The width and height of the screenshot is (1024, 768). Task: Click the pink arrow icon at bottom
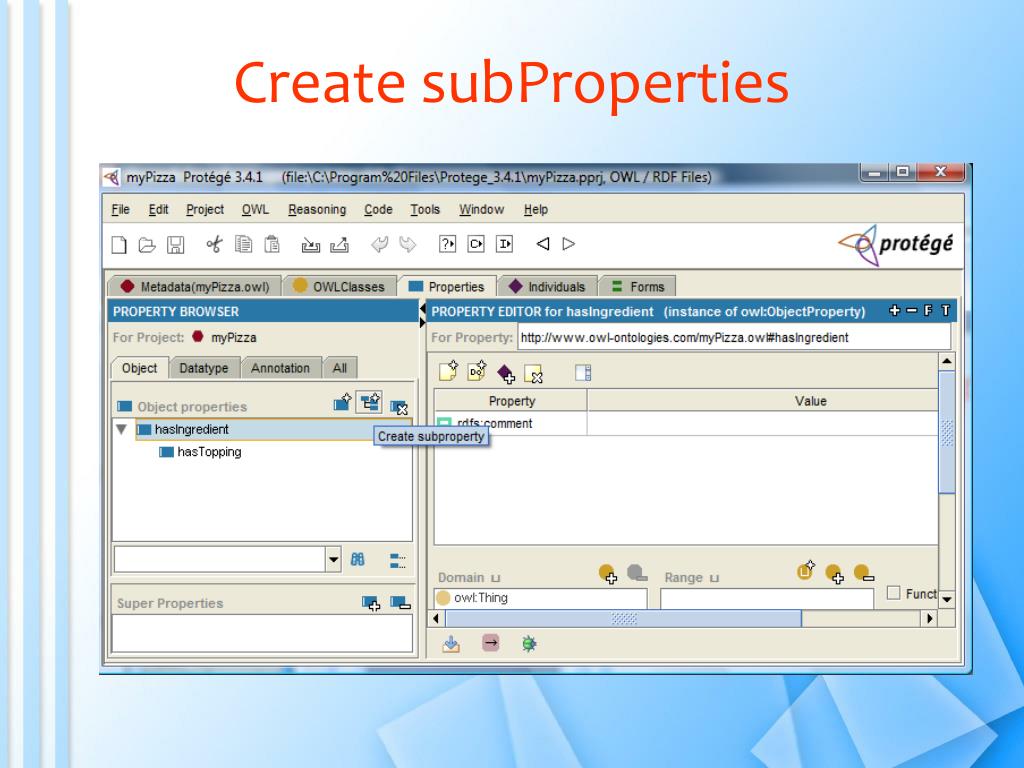[491, 643]
